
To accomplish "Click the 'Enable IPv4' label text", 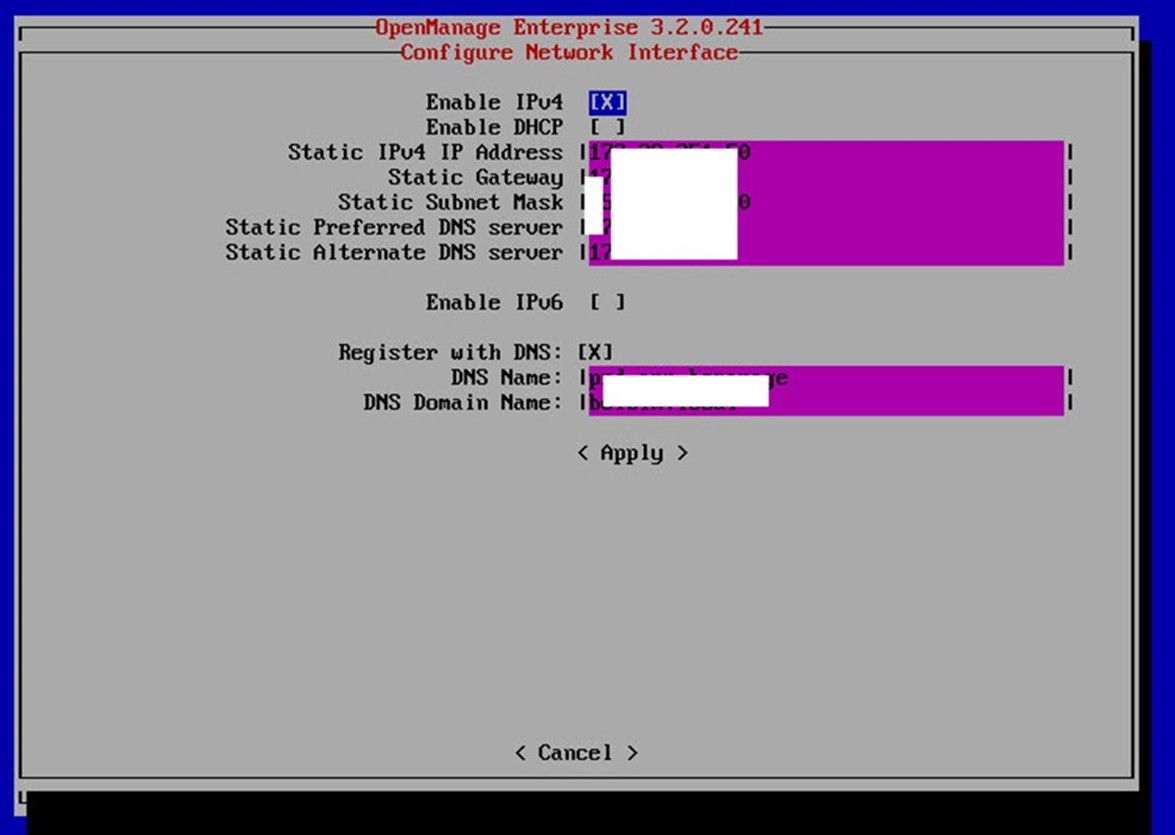I will point(494,102).
